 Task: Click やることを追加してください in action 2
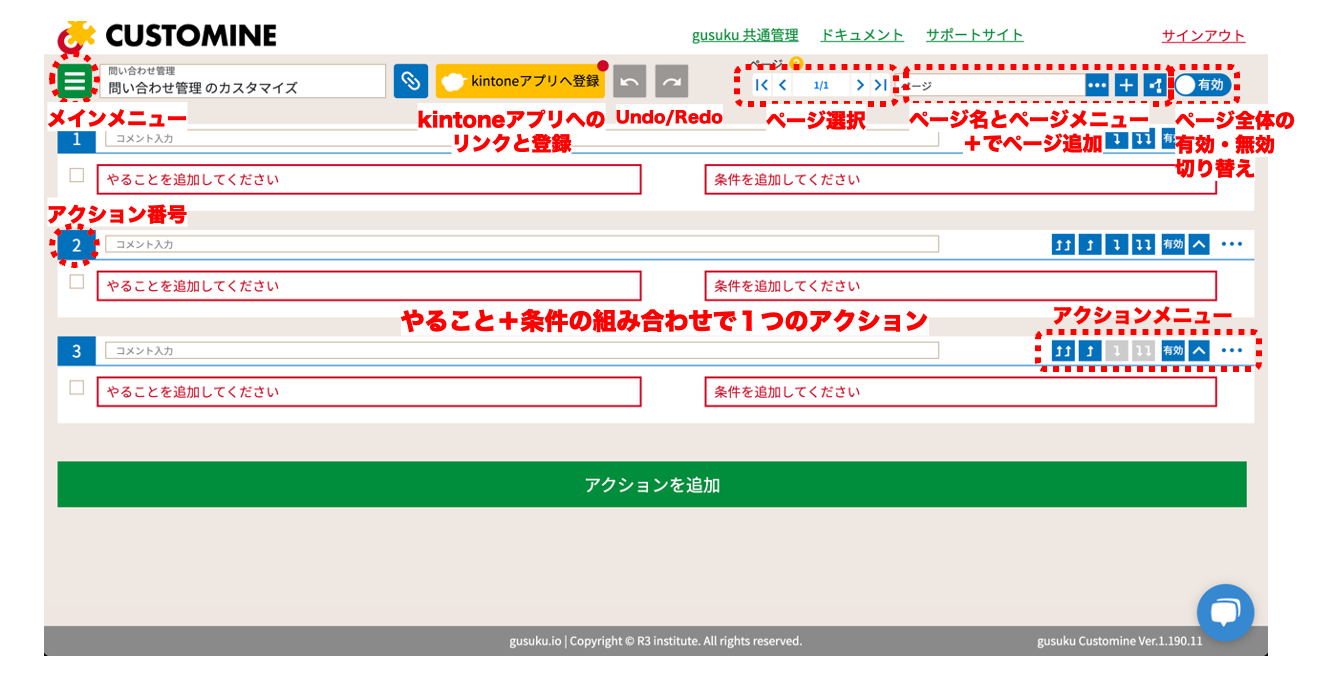tap(369, 286)
